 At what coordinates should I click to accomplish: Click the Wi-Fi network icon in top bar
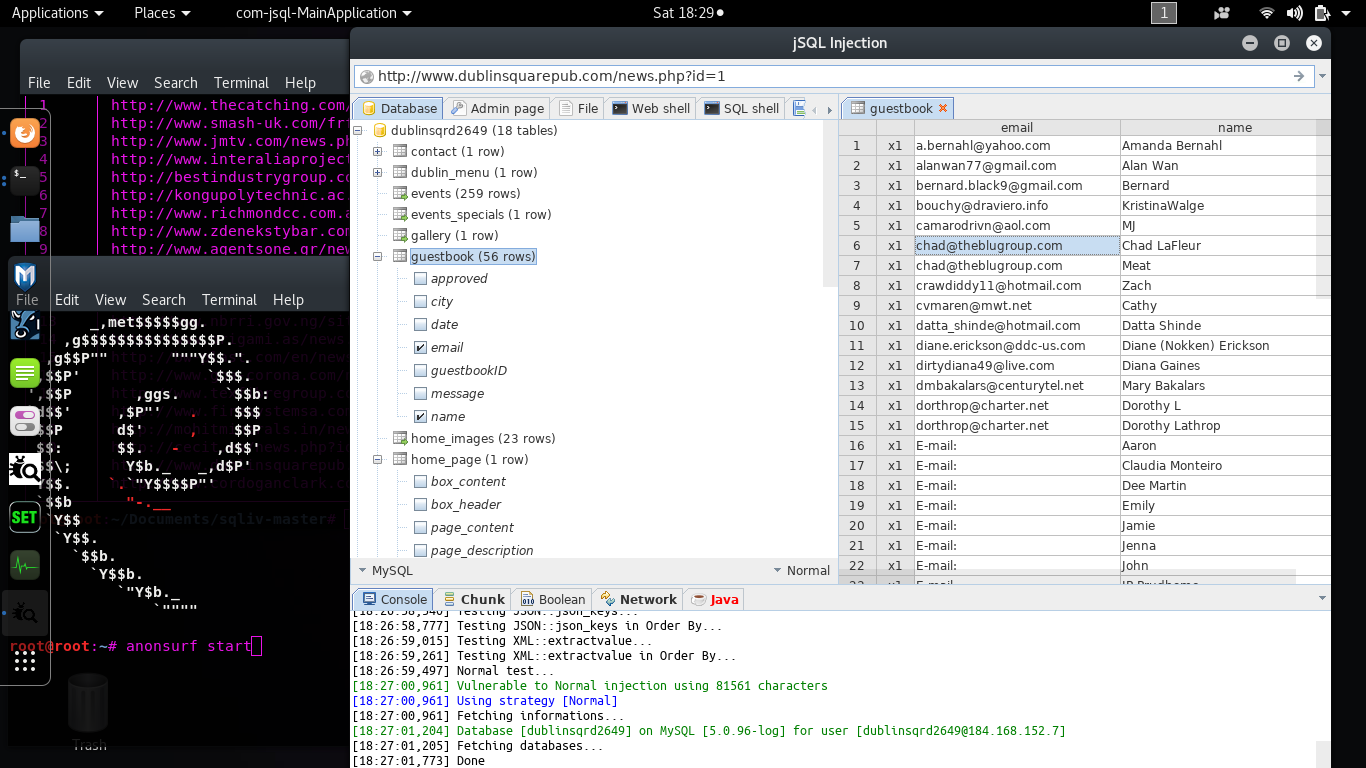(x=1267, y=13)
